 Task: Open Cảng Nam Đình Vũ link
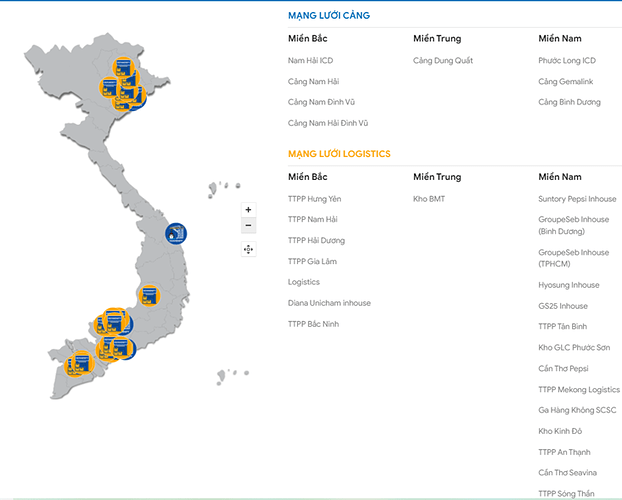[x=321, y=102]
